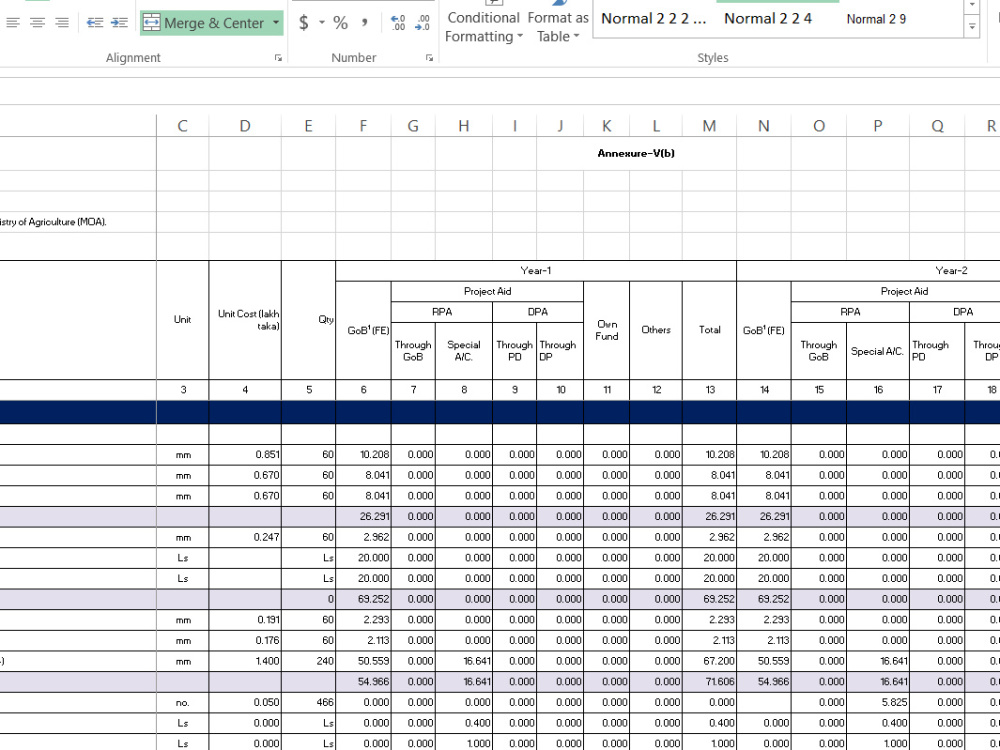
Task: Select Year-1 Project Aid header cell
Action: [487, 291]
